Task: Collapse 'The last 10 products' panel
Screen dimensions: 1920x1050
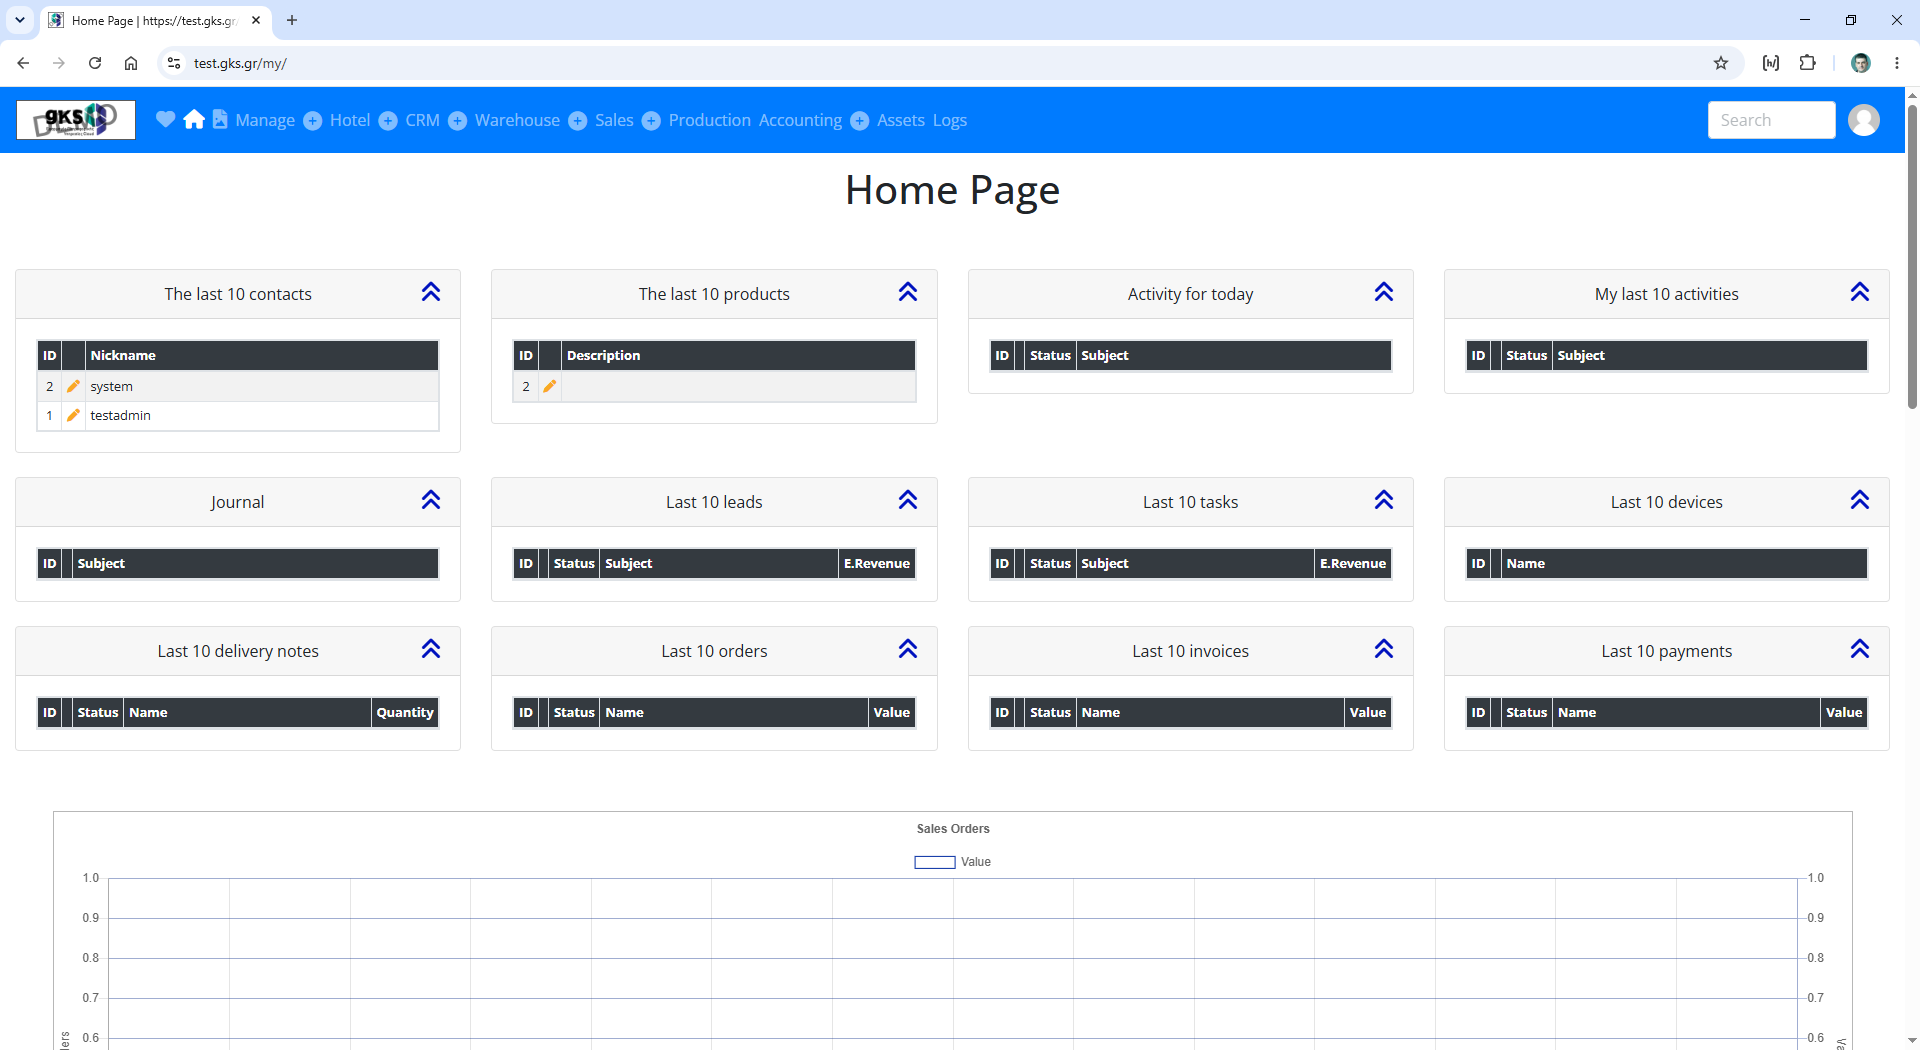Action: coord(908,292)
